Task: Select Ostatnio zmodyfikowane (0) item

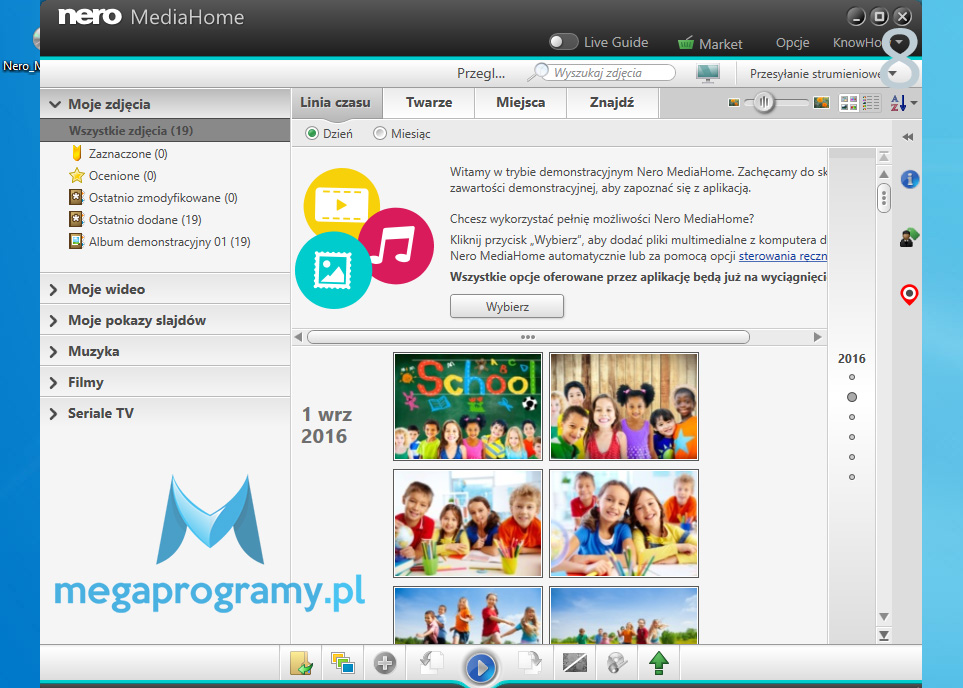Action: pos(163,198)
